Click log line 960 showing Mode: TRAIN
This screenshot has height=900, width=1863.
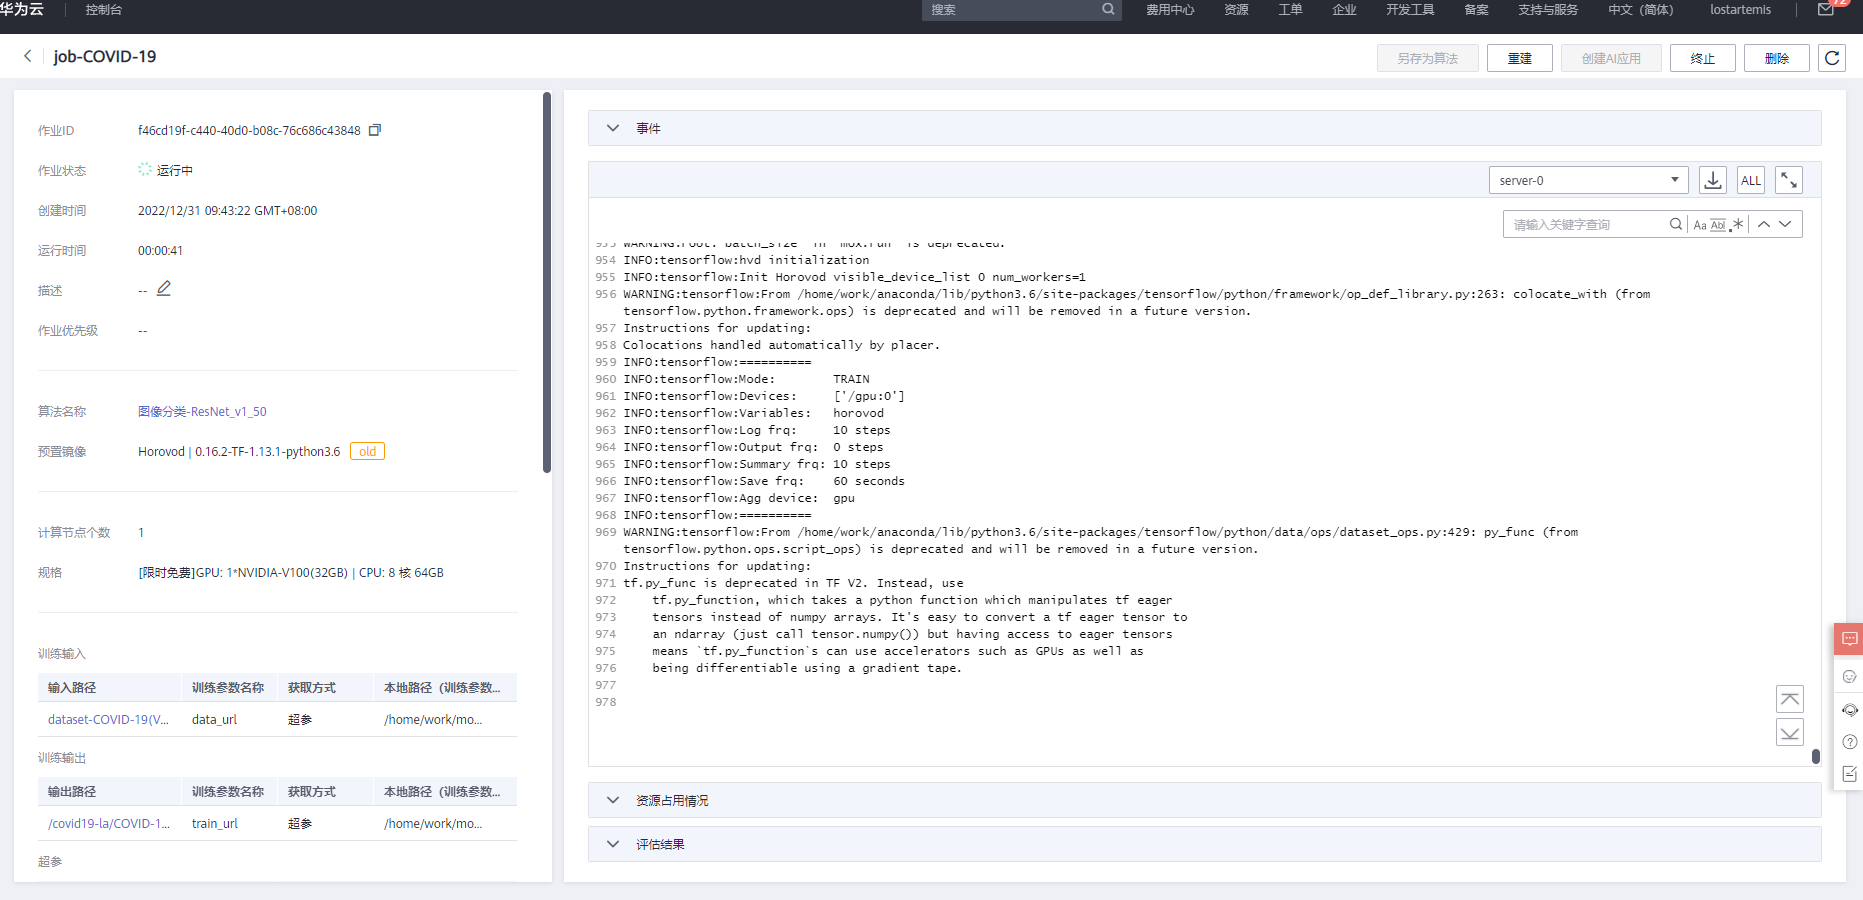[x=746, y=379]
